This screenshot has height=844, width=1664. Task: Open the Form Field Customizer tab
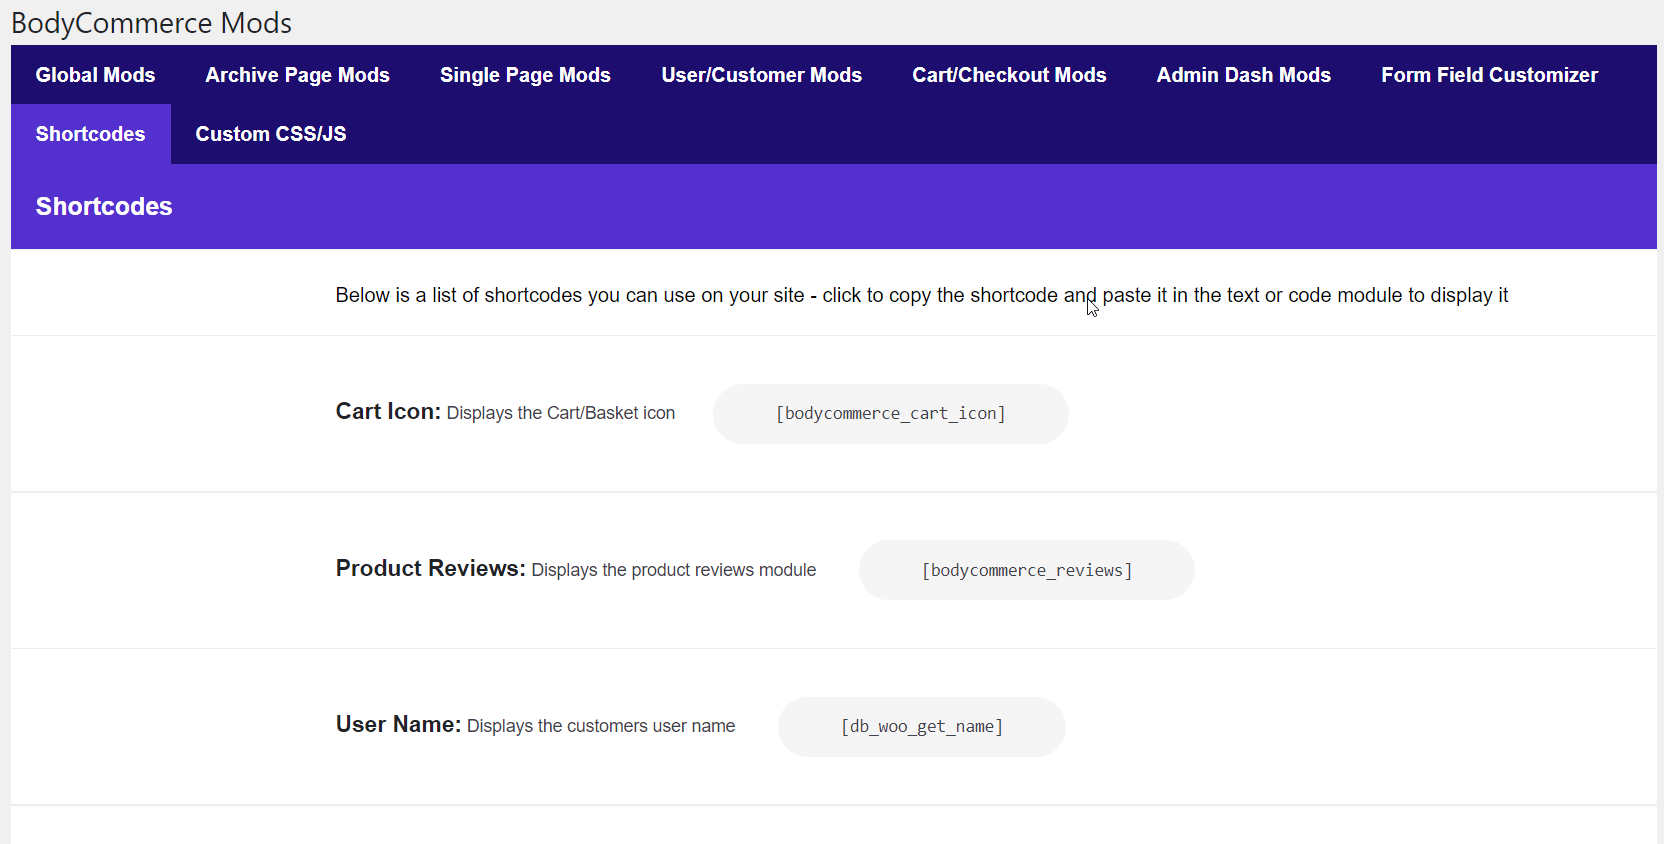1489,75
